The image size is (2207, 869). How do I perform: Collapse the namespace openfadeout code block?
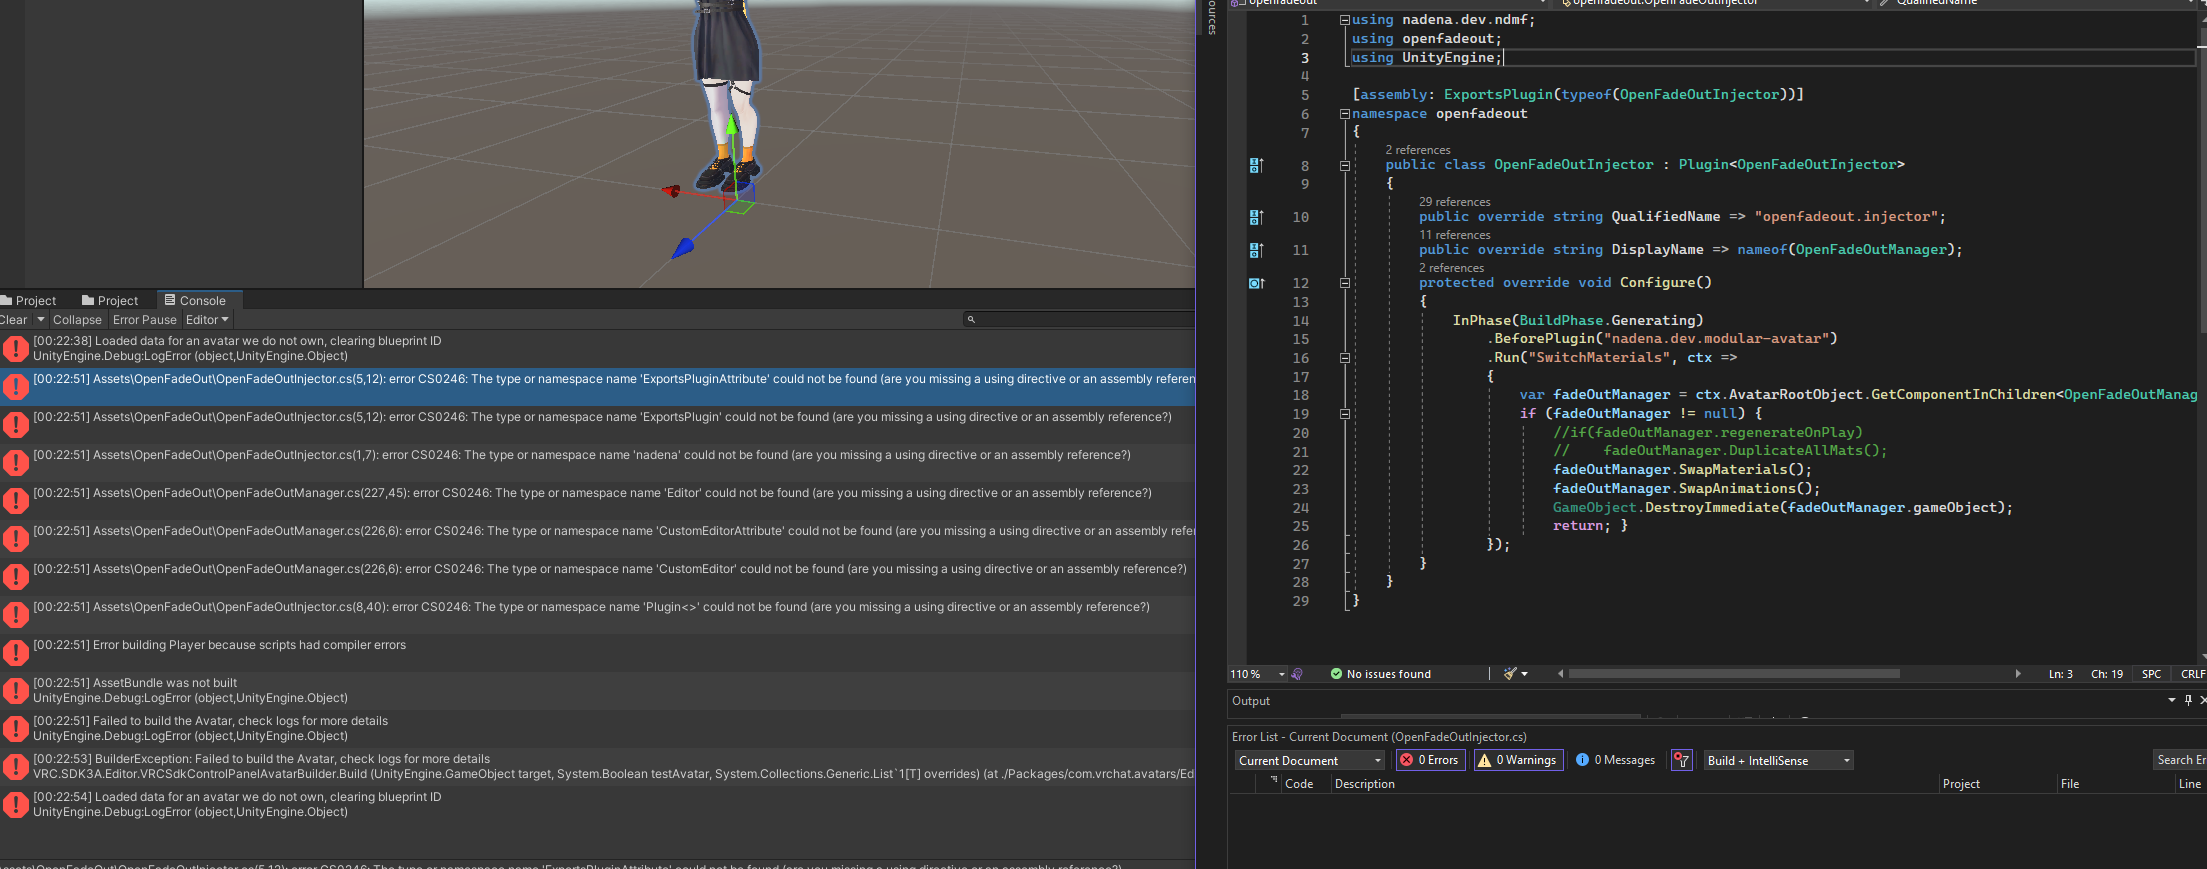[x=1345, y=114]
